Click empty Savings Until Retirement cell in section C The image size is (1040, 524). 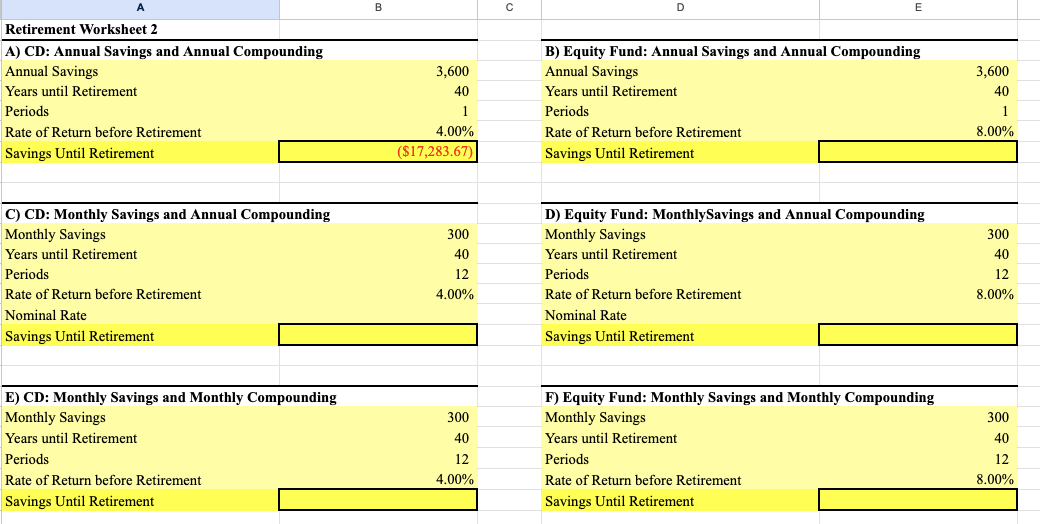[378, 335]
